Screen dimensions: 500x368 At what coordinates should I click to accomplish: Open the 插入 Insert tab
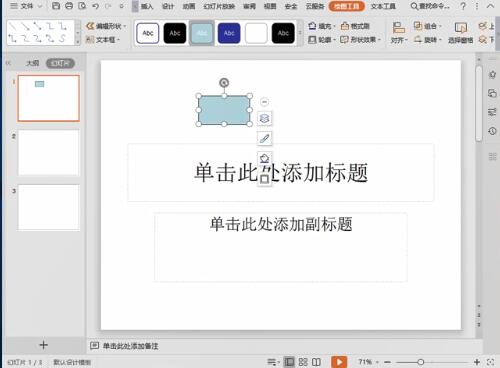click(147, 6)
